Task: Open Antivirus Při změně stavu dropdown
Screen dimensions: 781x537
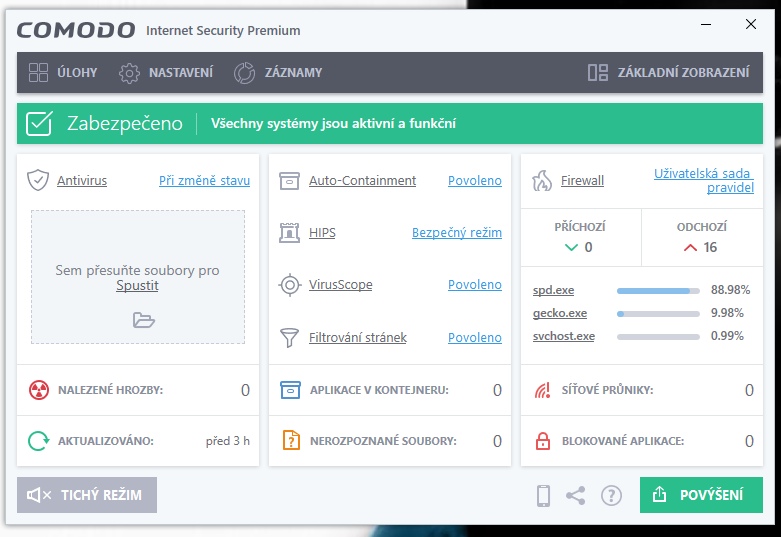Action: 204,181
